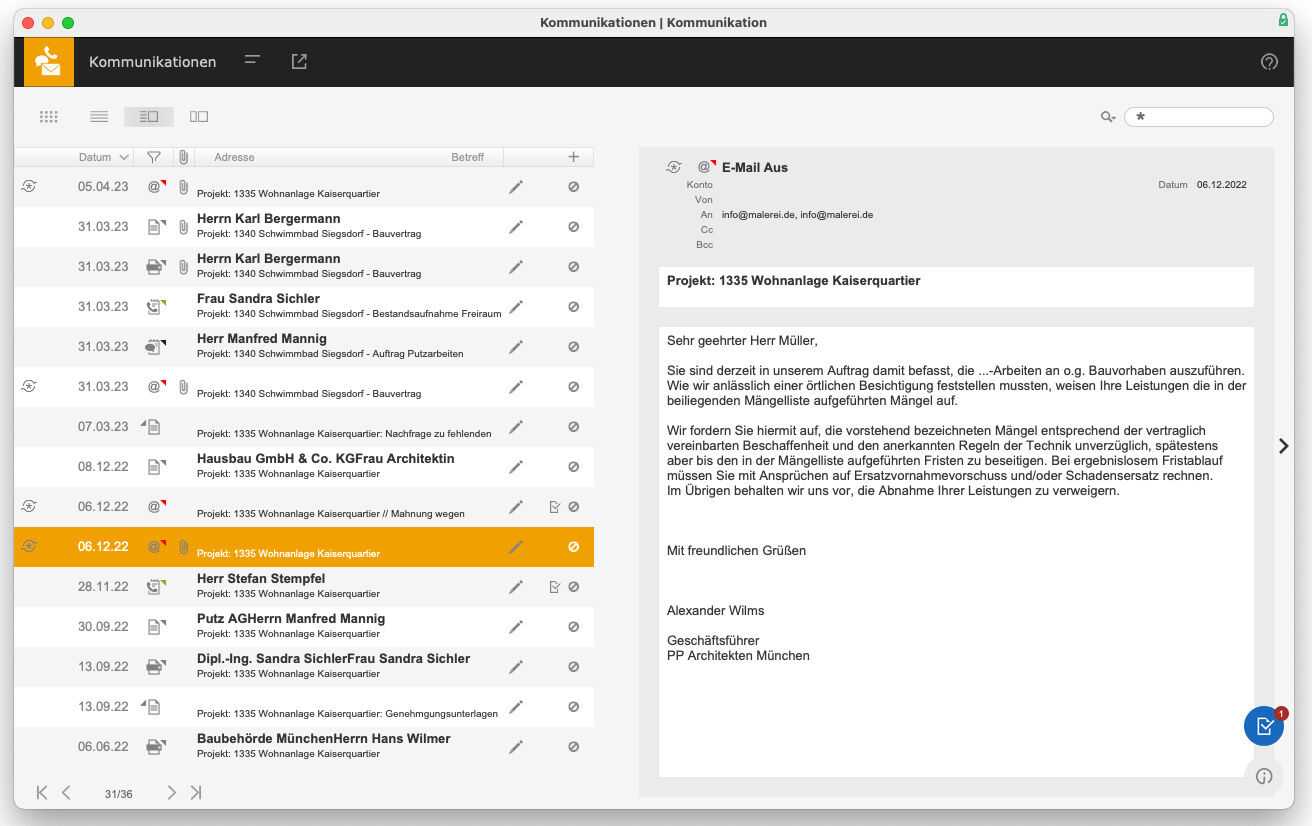Edit the Mahnung wegen email entry

[516, 507]
